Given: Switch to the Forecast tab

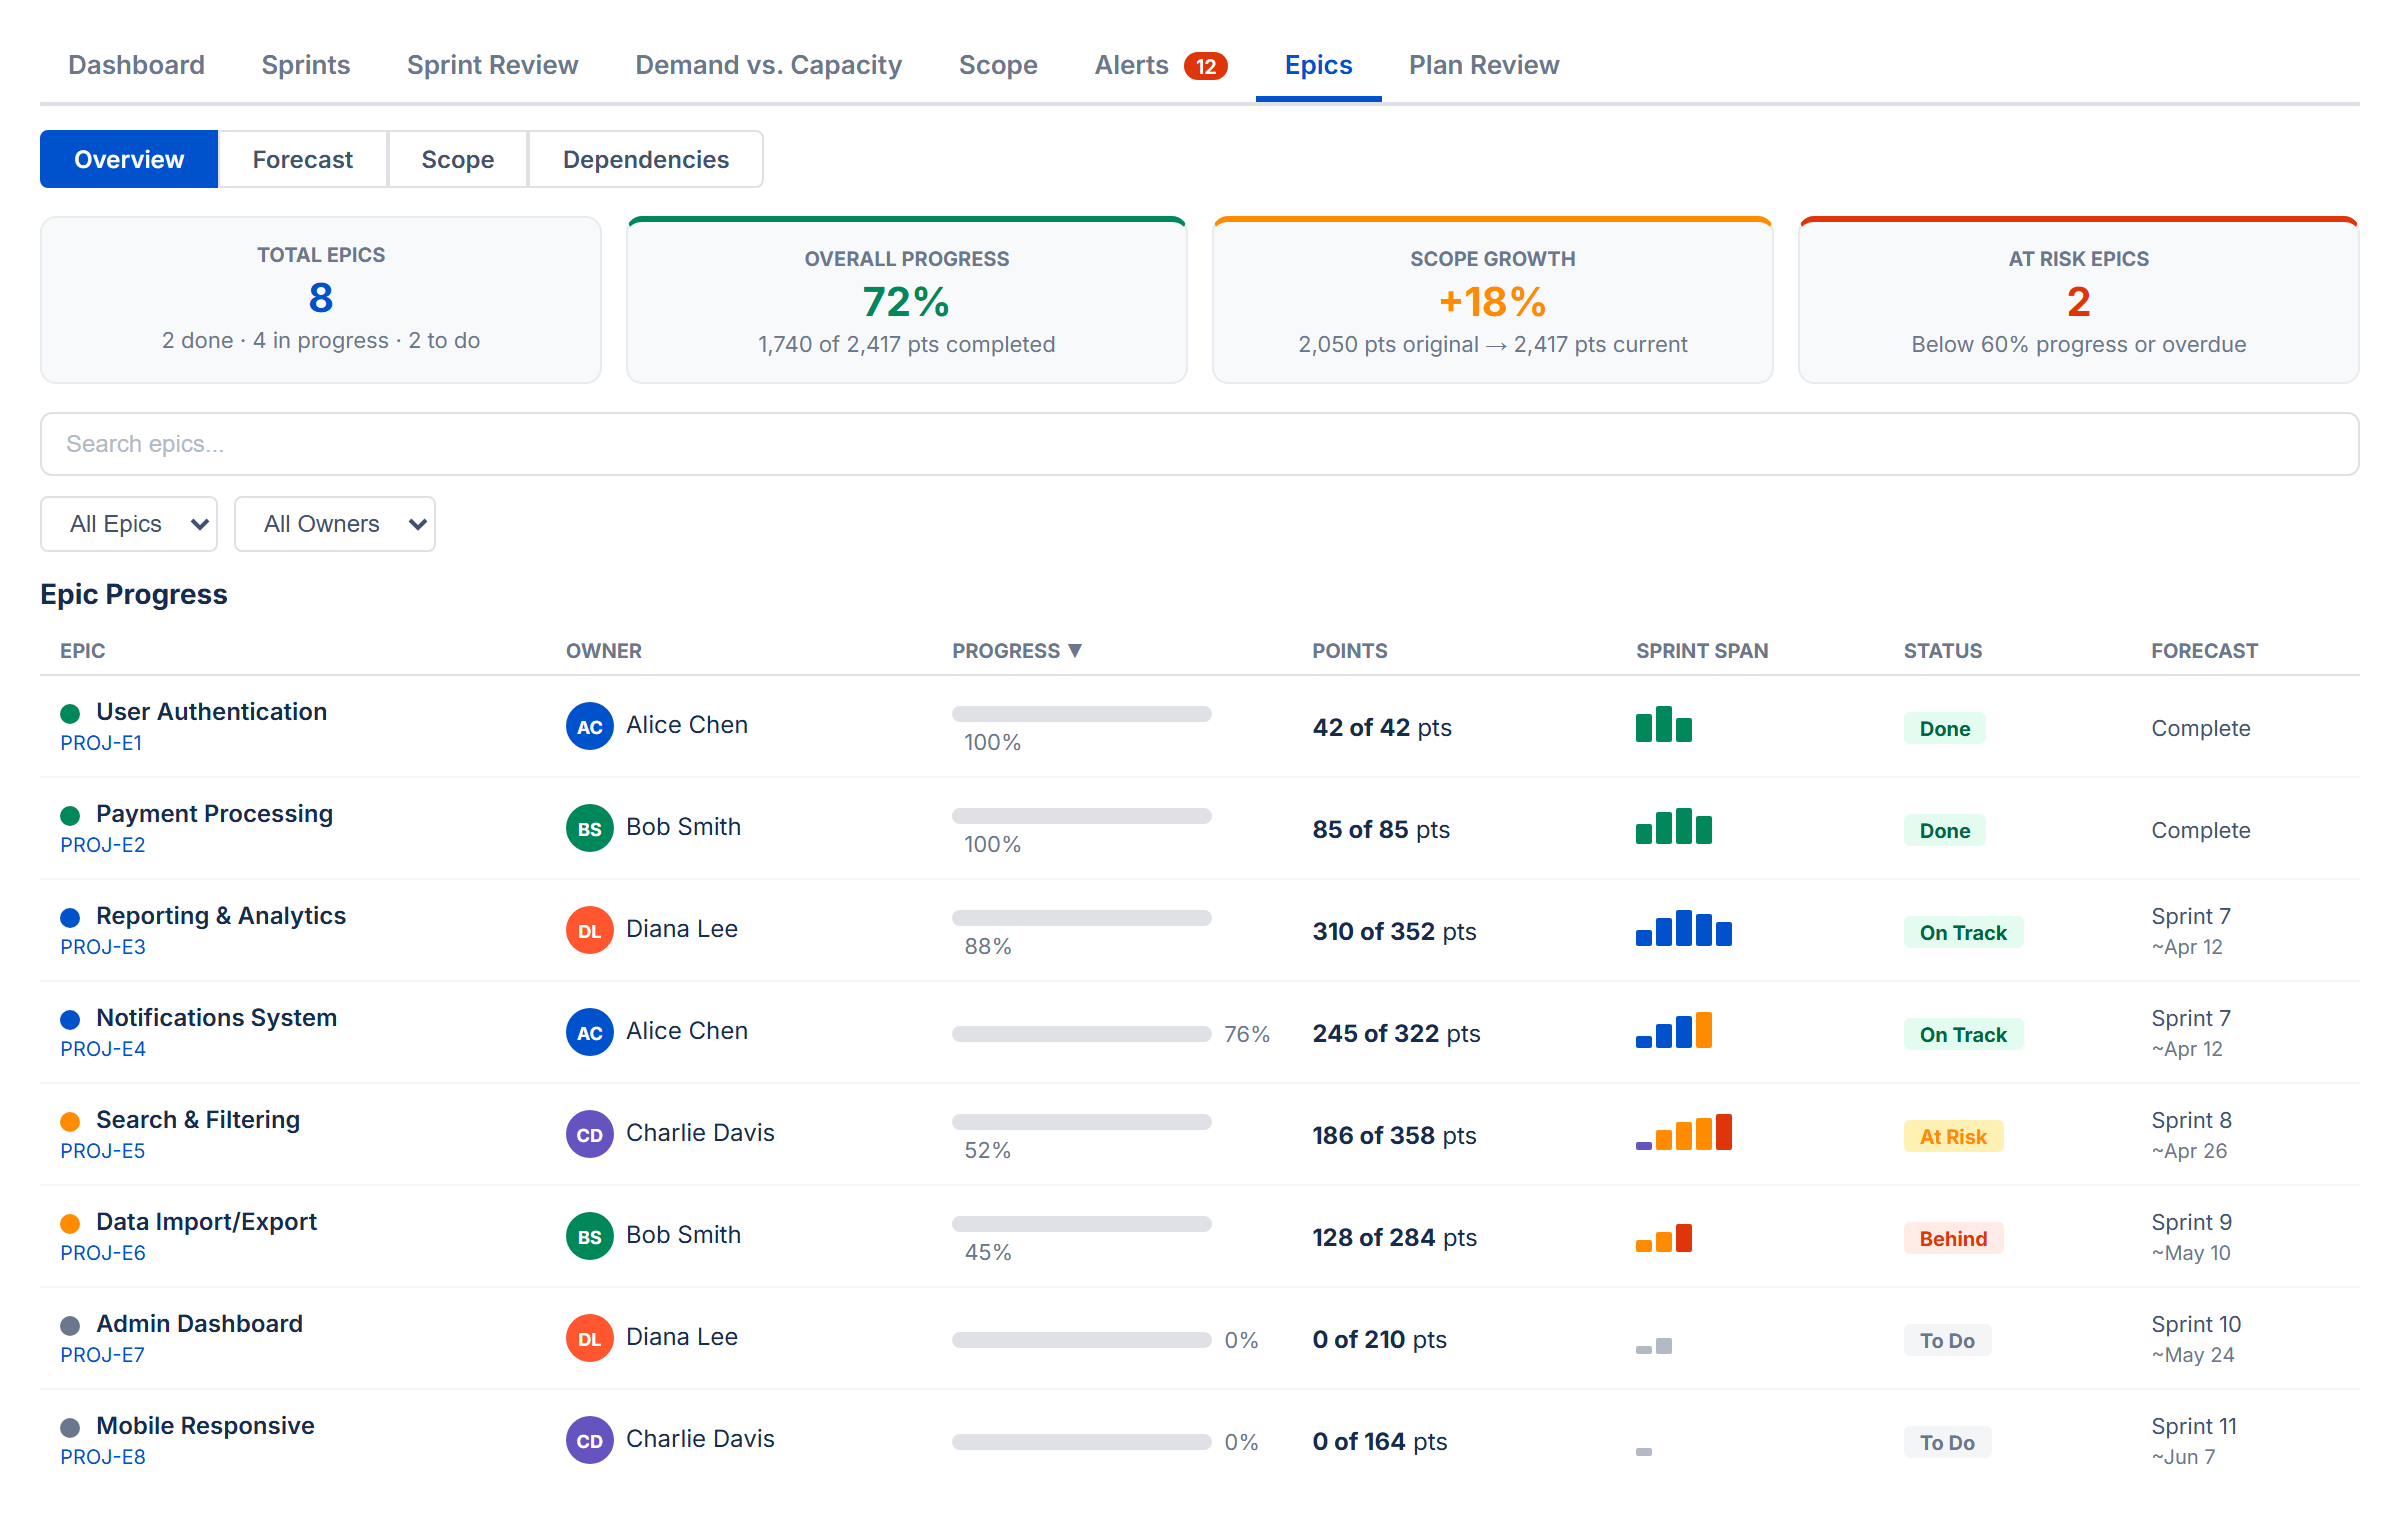Looking at the screenshot, I should (302, 158).
